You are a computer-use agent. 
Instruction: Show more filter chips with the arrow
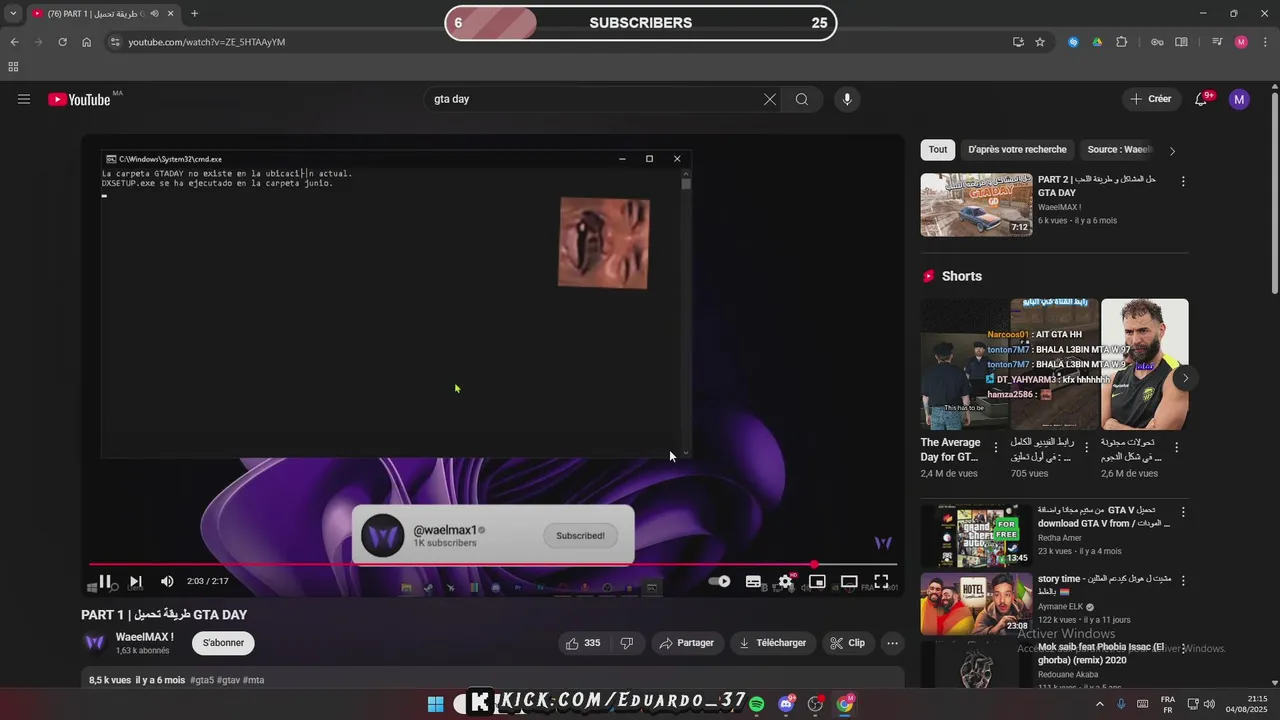pos(1173,151)
